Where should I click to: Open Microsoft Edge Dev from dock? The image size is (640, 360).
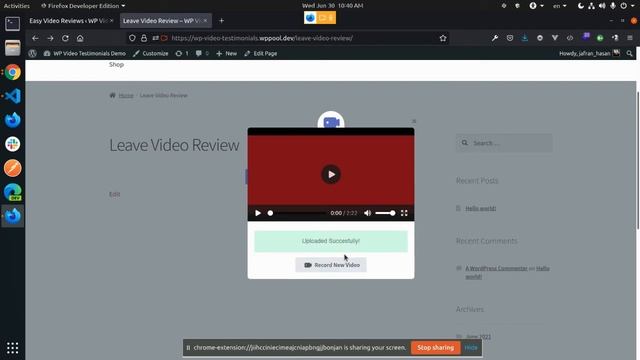tap(13, 192)
